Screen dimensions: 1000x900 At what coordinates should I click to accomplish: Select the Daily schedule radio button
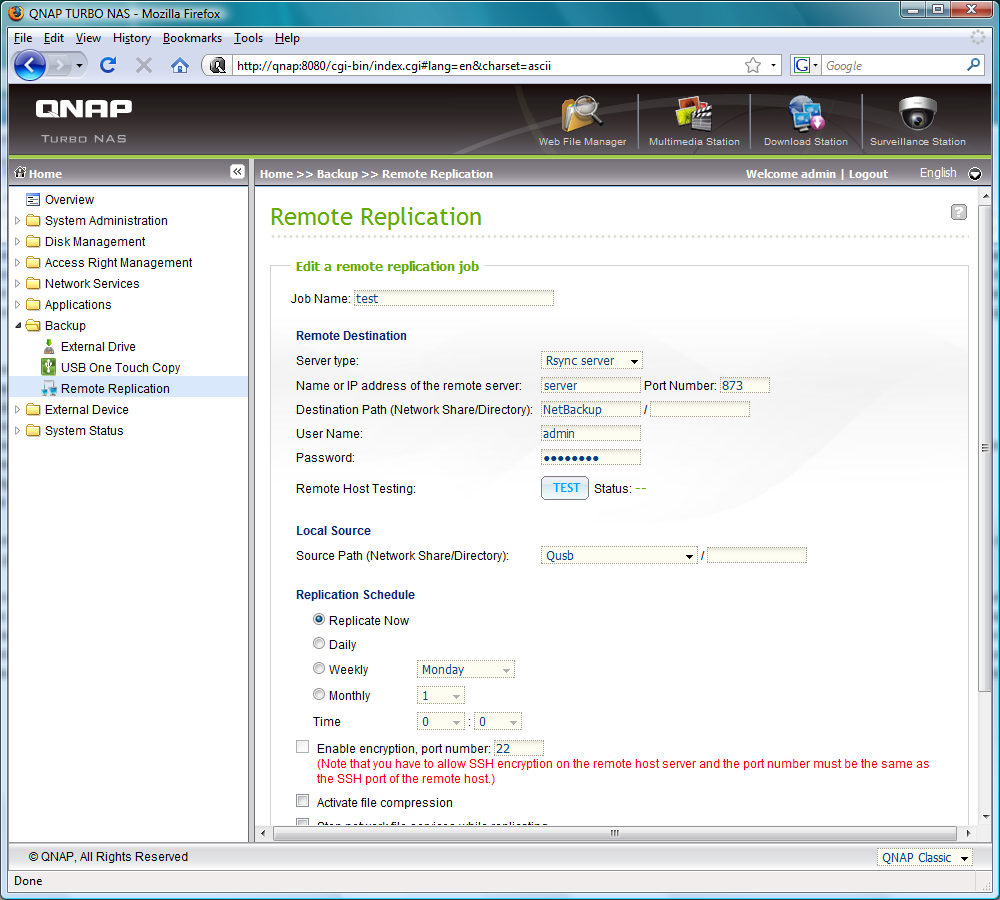click(x=319, y=643)
